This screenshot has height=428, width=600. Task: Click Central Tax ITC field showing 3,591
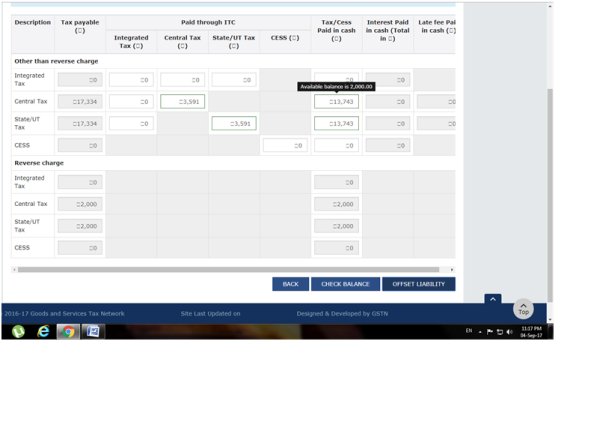coord(182,102)
